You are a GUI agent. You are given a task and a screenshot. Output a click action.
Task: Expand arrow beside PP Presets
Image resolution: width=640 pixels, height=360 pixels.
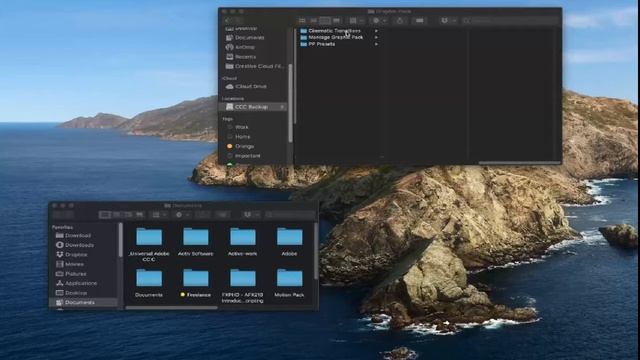376,44
